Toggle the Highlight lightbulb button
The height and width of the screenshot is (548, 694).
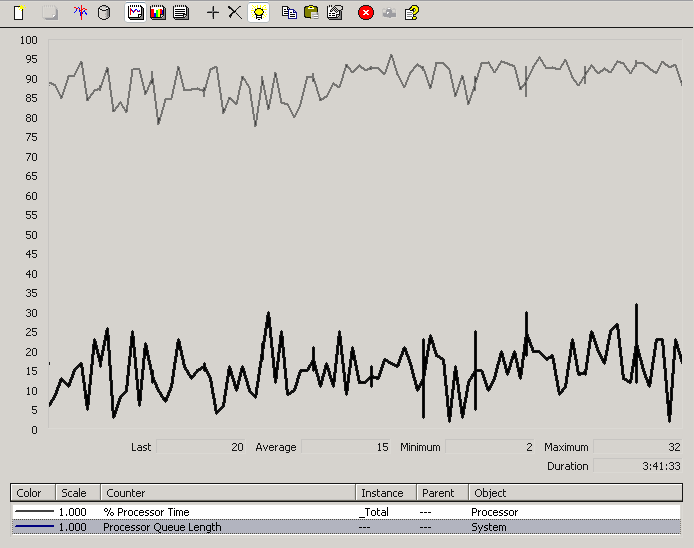pos(258,12)
